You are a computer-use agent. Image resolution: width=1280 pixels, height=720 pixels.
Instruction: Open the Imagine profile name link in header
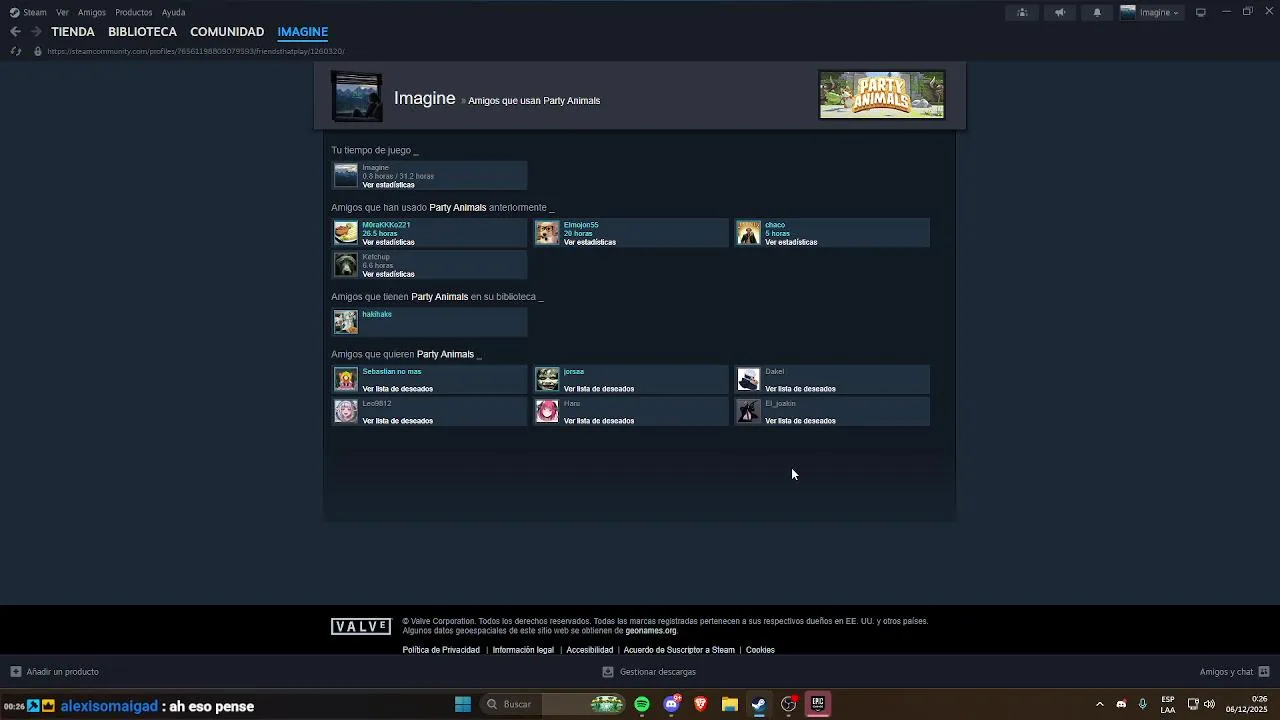(x=425, y=98)
